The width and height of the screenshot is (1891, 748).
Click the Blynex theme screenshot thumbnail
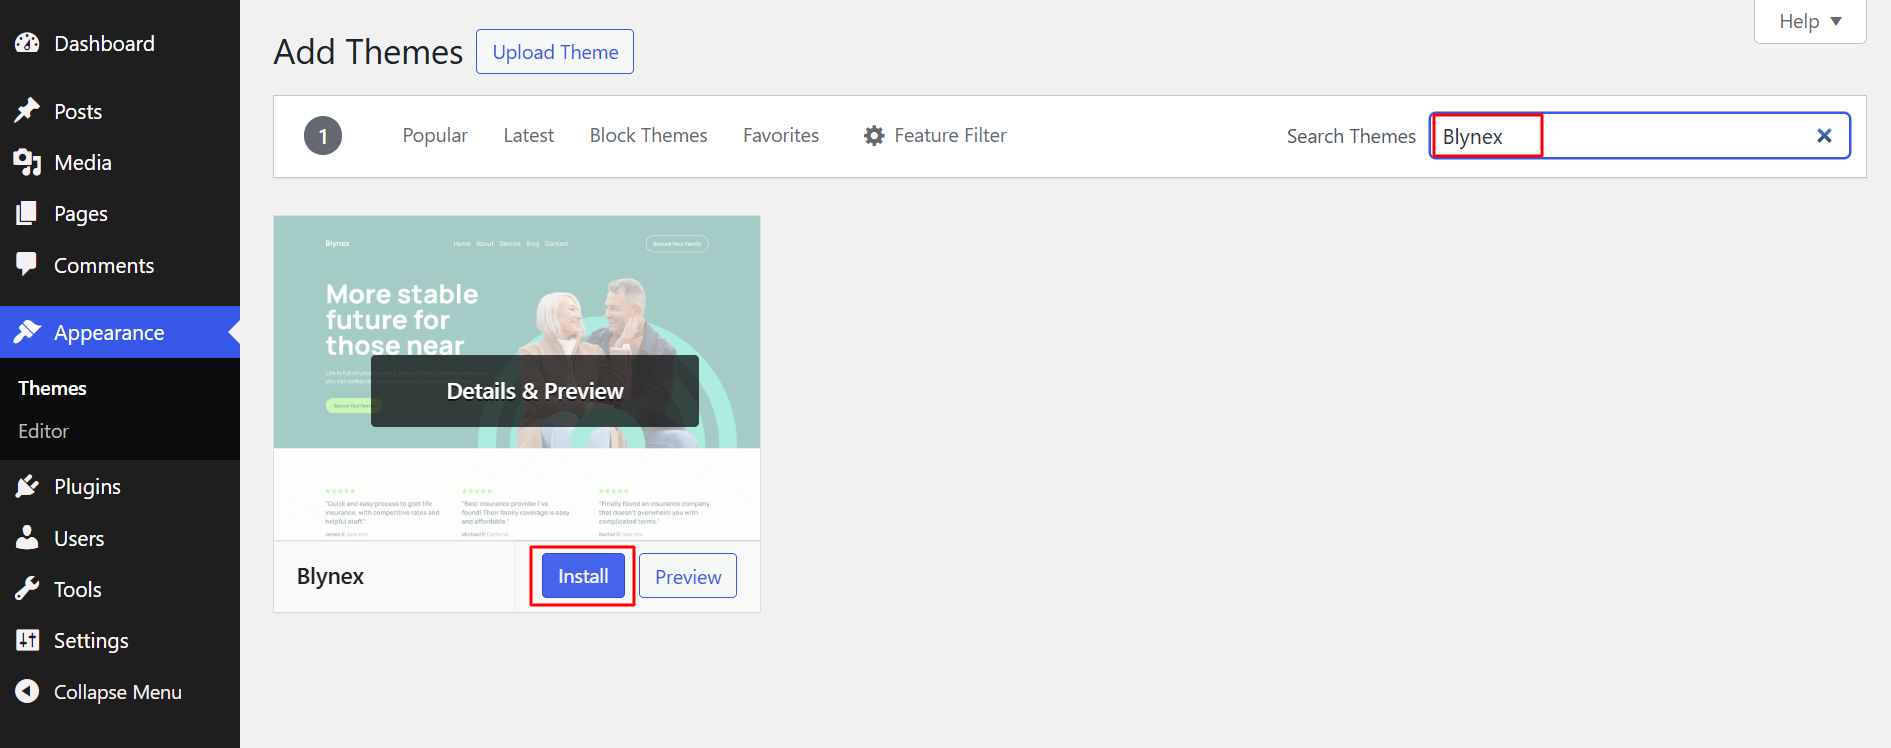(x=517, y=378)
